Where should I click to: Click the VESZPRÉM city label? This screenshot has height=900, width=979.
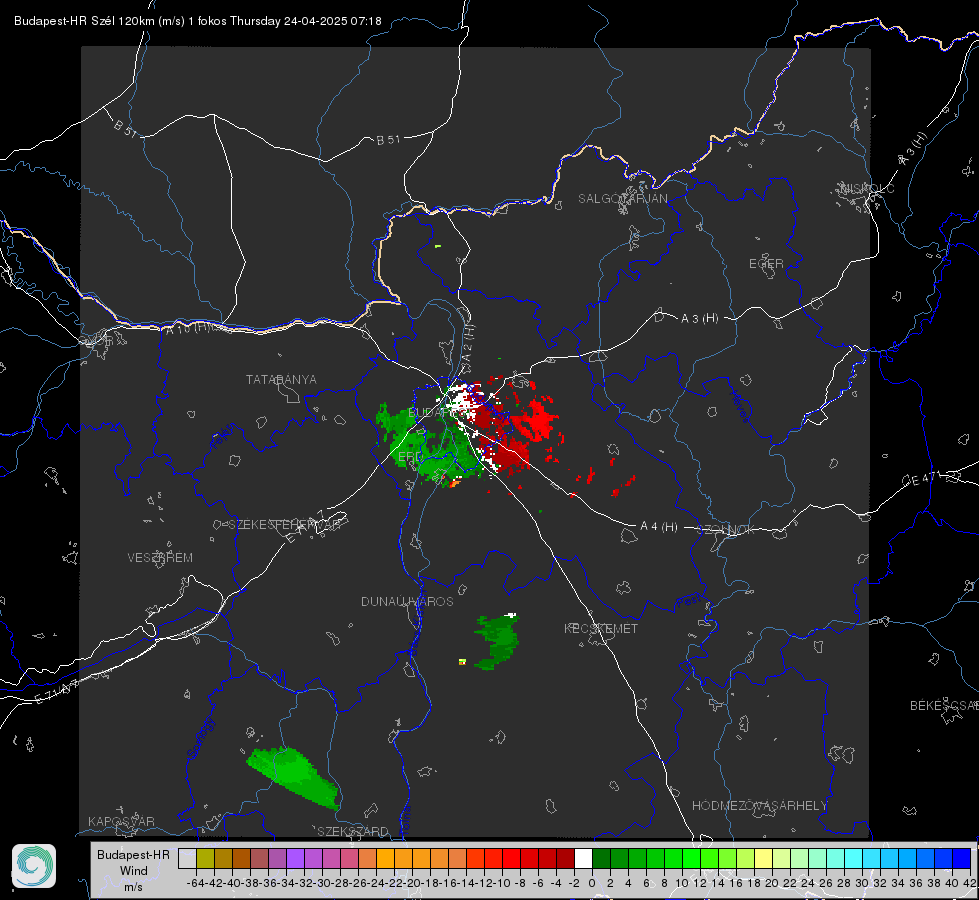coord(160,557)
